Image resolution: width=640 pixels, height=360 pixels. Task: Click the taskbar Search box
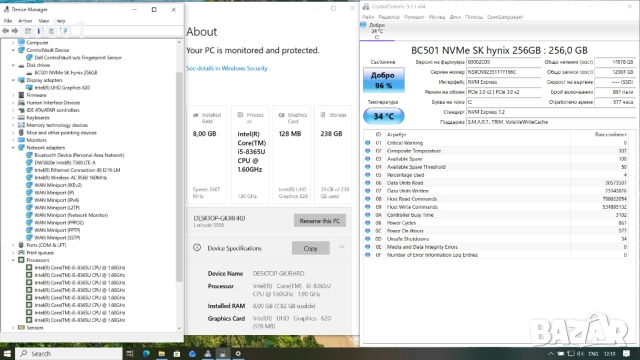click(x=69, y=353)
